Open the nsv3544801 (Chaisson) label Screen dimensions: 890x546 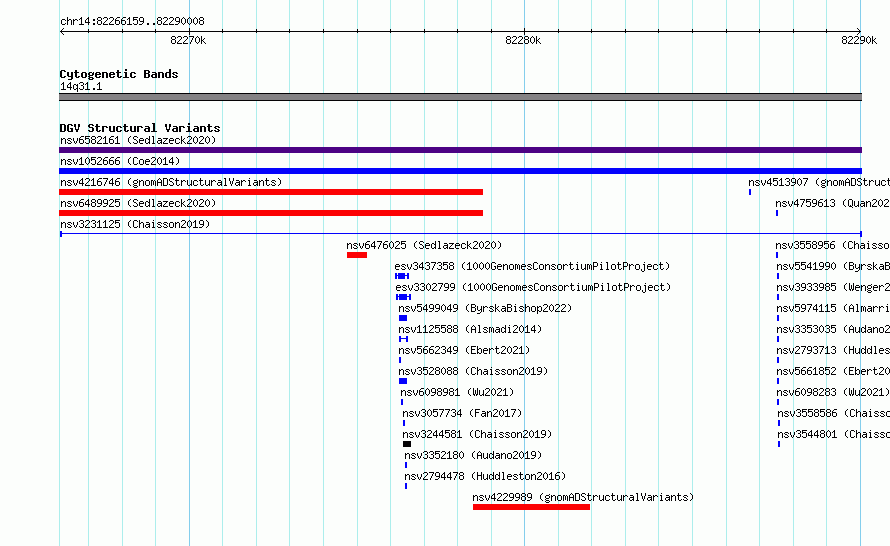pyautogui.click(x=834, y=434)
